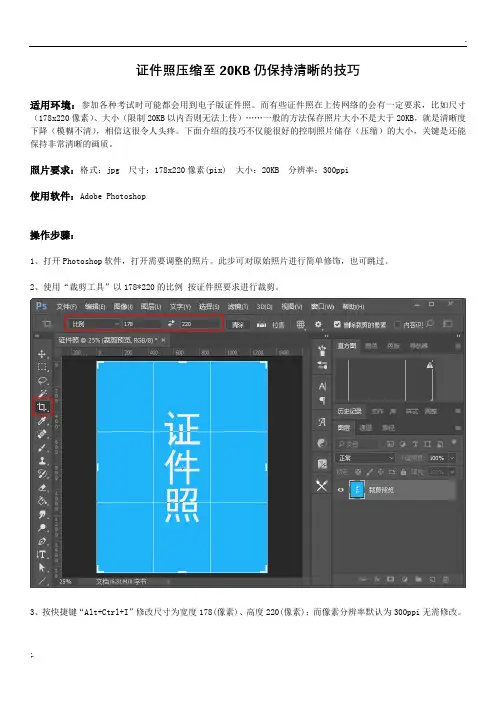Screen dimensions: 496x702
Task: Open the 3D(D) menu
Action: 265,307
